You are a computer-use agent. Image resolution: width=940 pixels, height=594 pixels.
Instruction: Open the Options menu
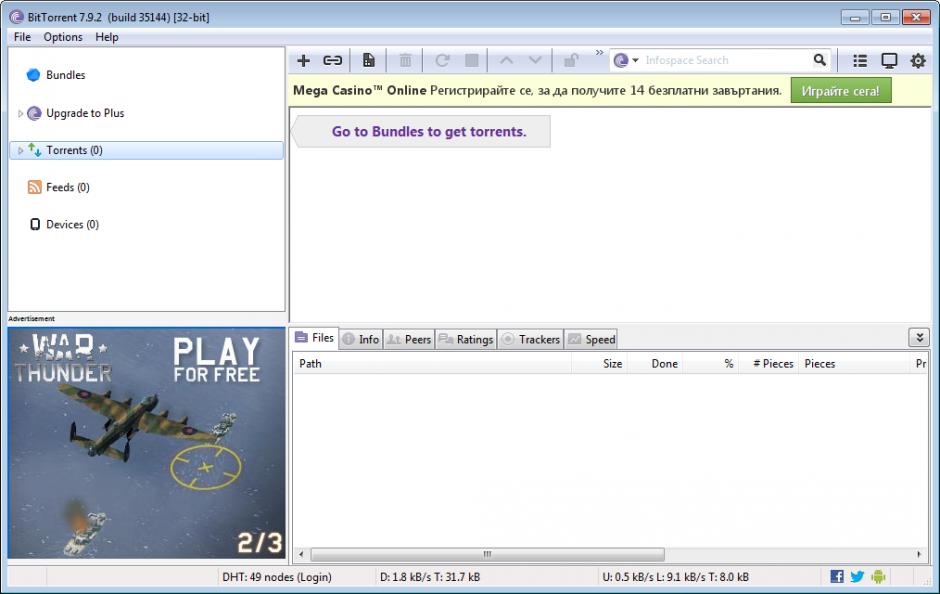pyautogui.click(x=63, y=37)
